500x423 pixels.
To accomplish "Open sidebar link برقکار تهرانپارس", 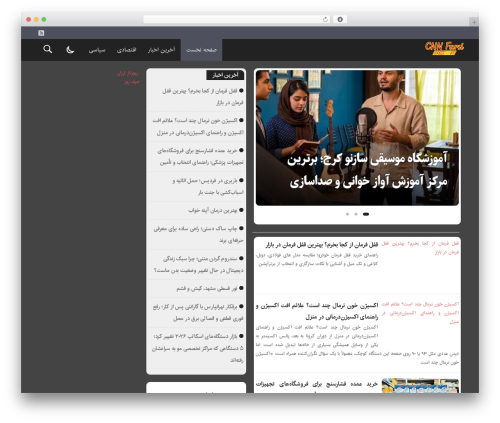I will pos(198,312).
